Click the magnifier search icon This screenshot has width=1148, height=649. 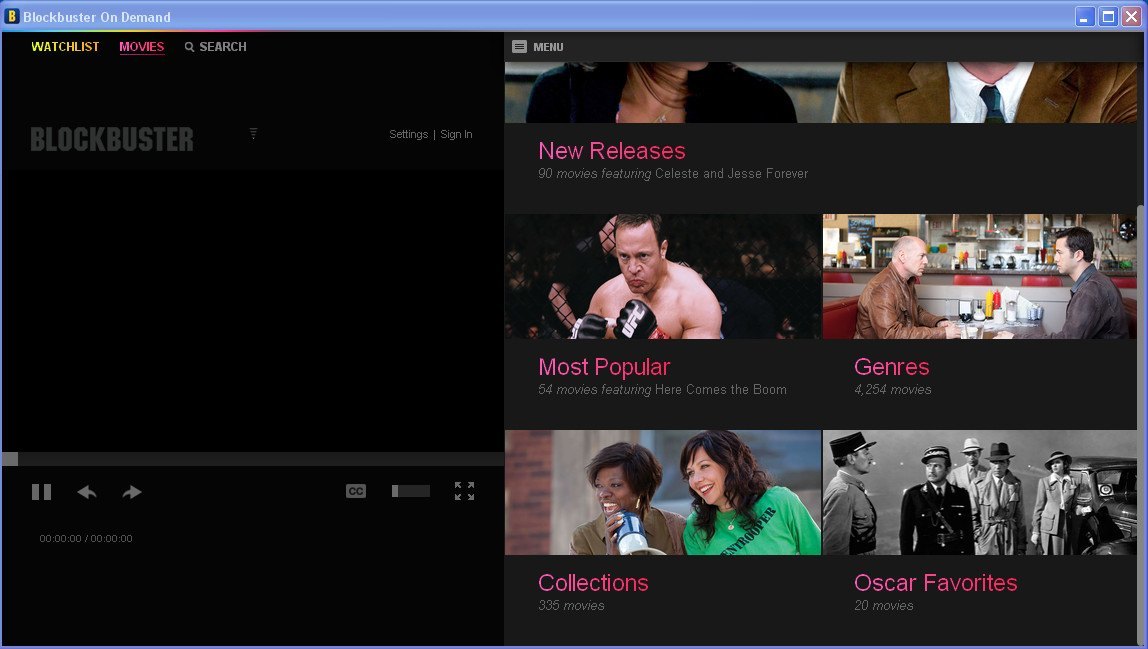click(x=190, y=47)
